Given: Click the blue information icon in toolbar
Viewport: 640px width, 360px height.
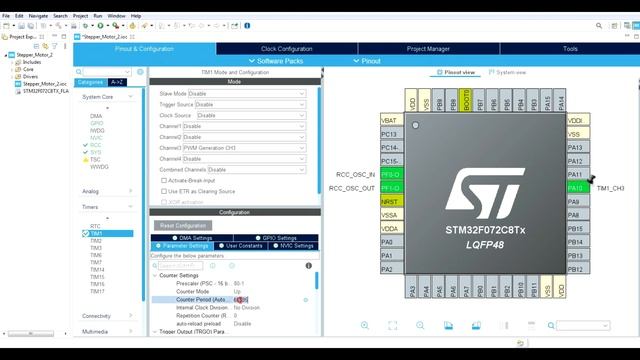Looking at the screenshot, I should click(x=247, y=26).
